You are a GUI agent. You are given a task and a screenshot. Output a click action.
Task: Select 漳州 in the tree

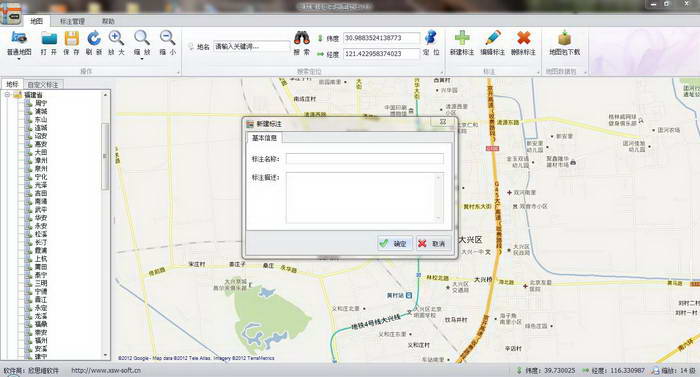[x=41, y=160]
